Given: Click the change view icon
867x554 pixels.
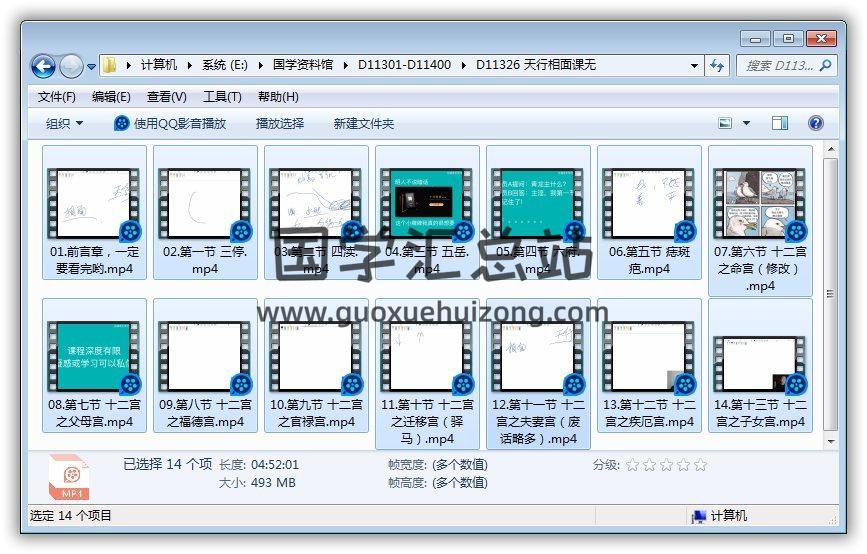Looking at the screenshot, I should 725,123.
